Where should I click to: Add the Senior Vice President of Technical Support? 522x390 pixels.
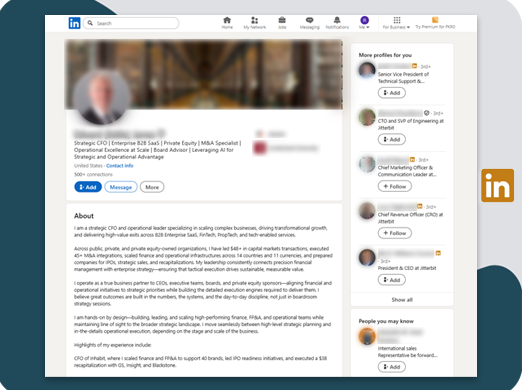point(392,93)
